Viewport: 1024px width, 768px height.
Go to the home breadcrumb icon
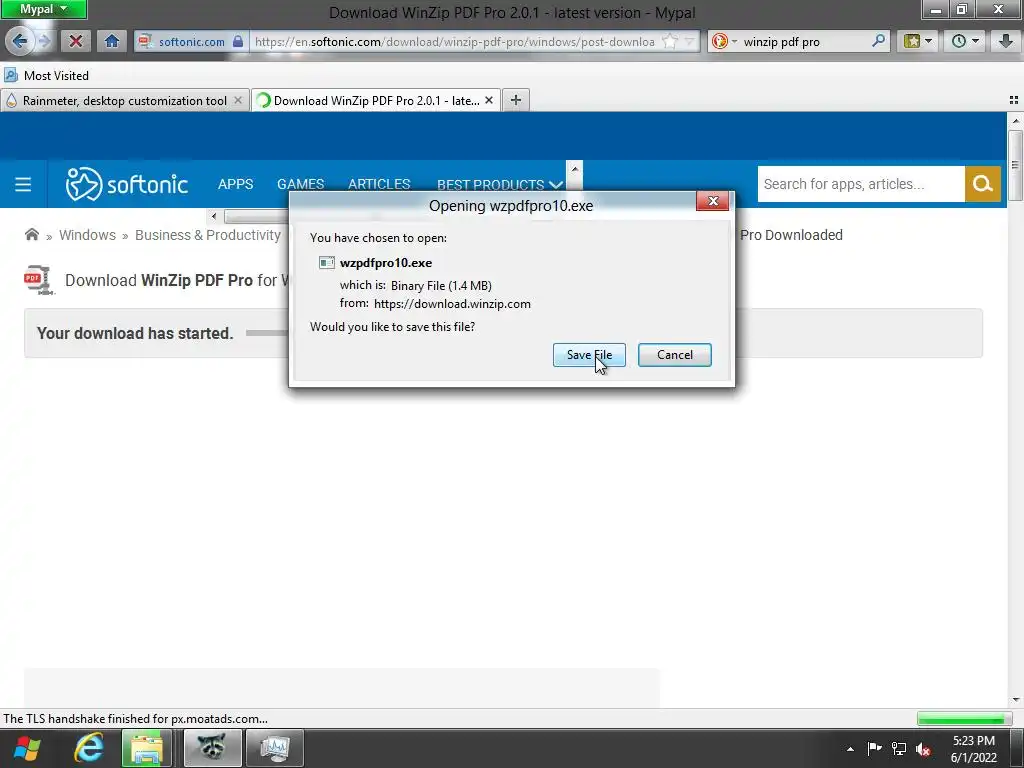[x=31, y=234]
